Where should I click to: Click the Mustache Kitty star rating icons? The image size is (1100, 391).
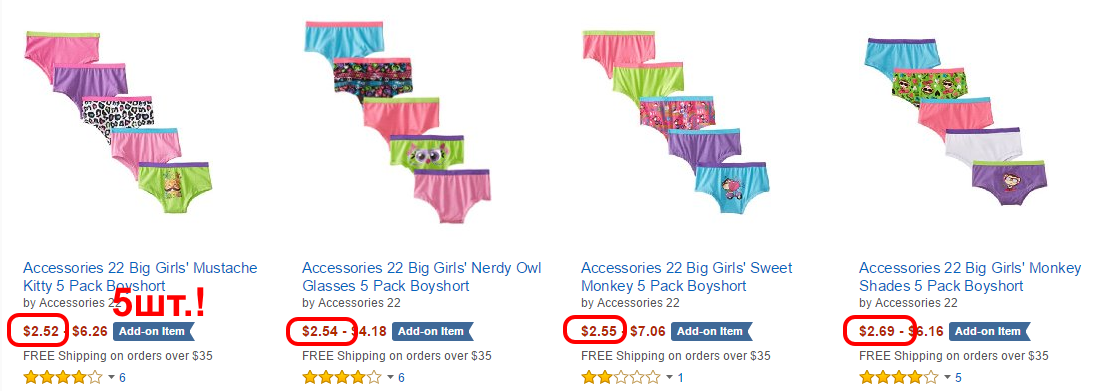pos(63,378)
